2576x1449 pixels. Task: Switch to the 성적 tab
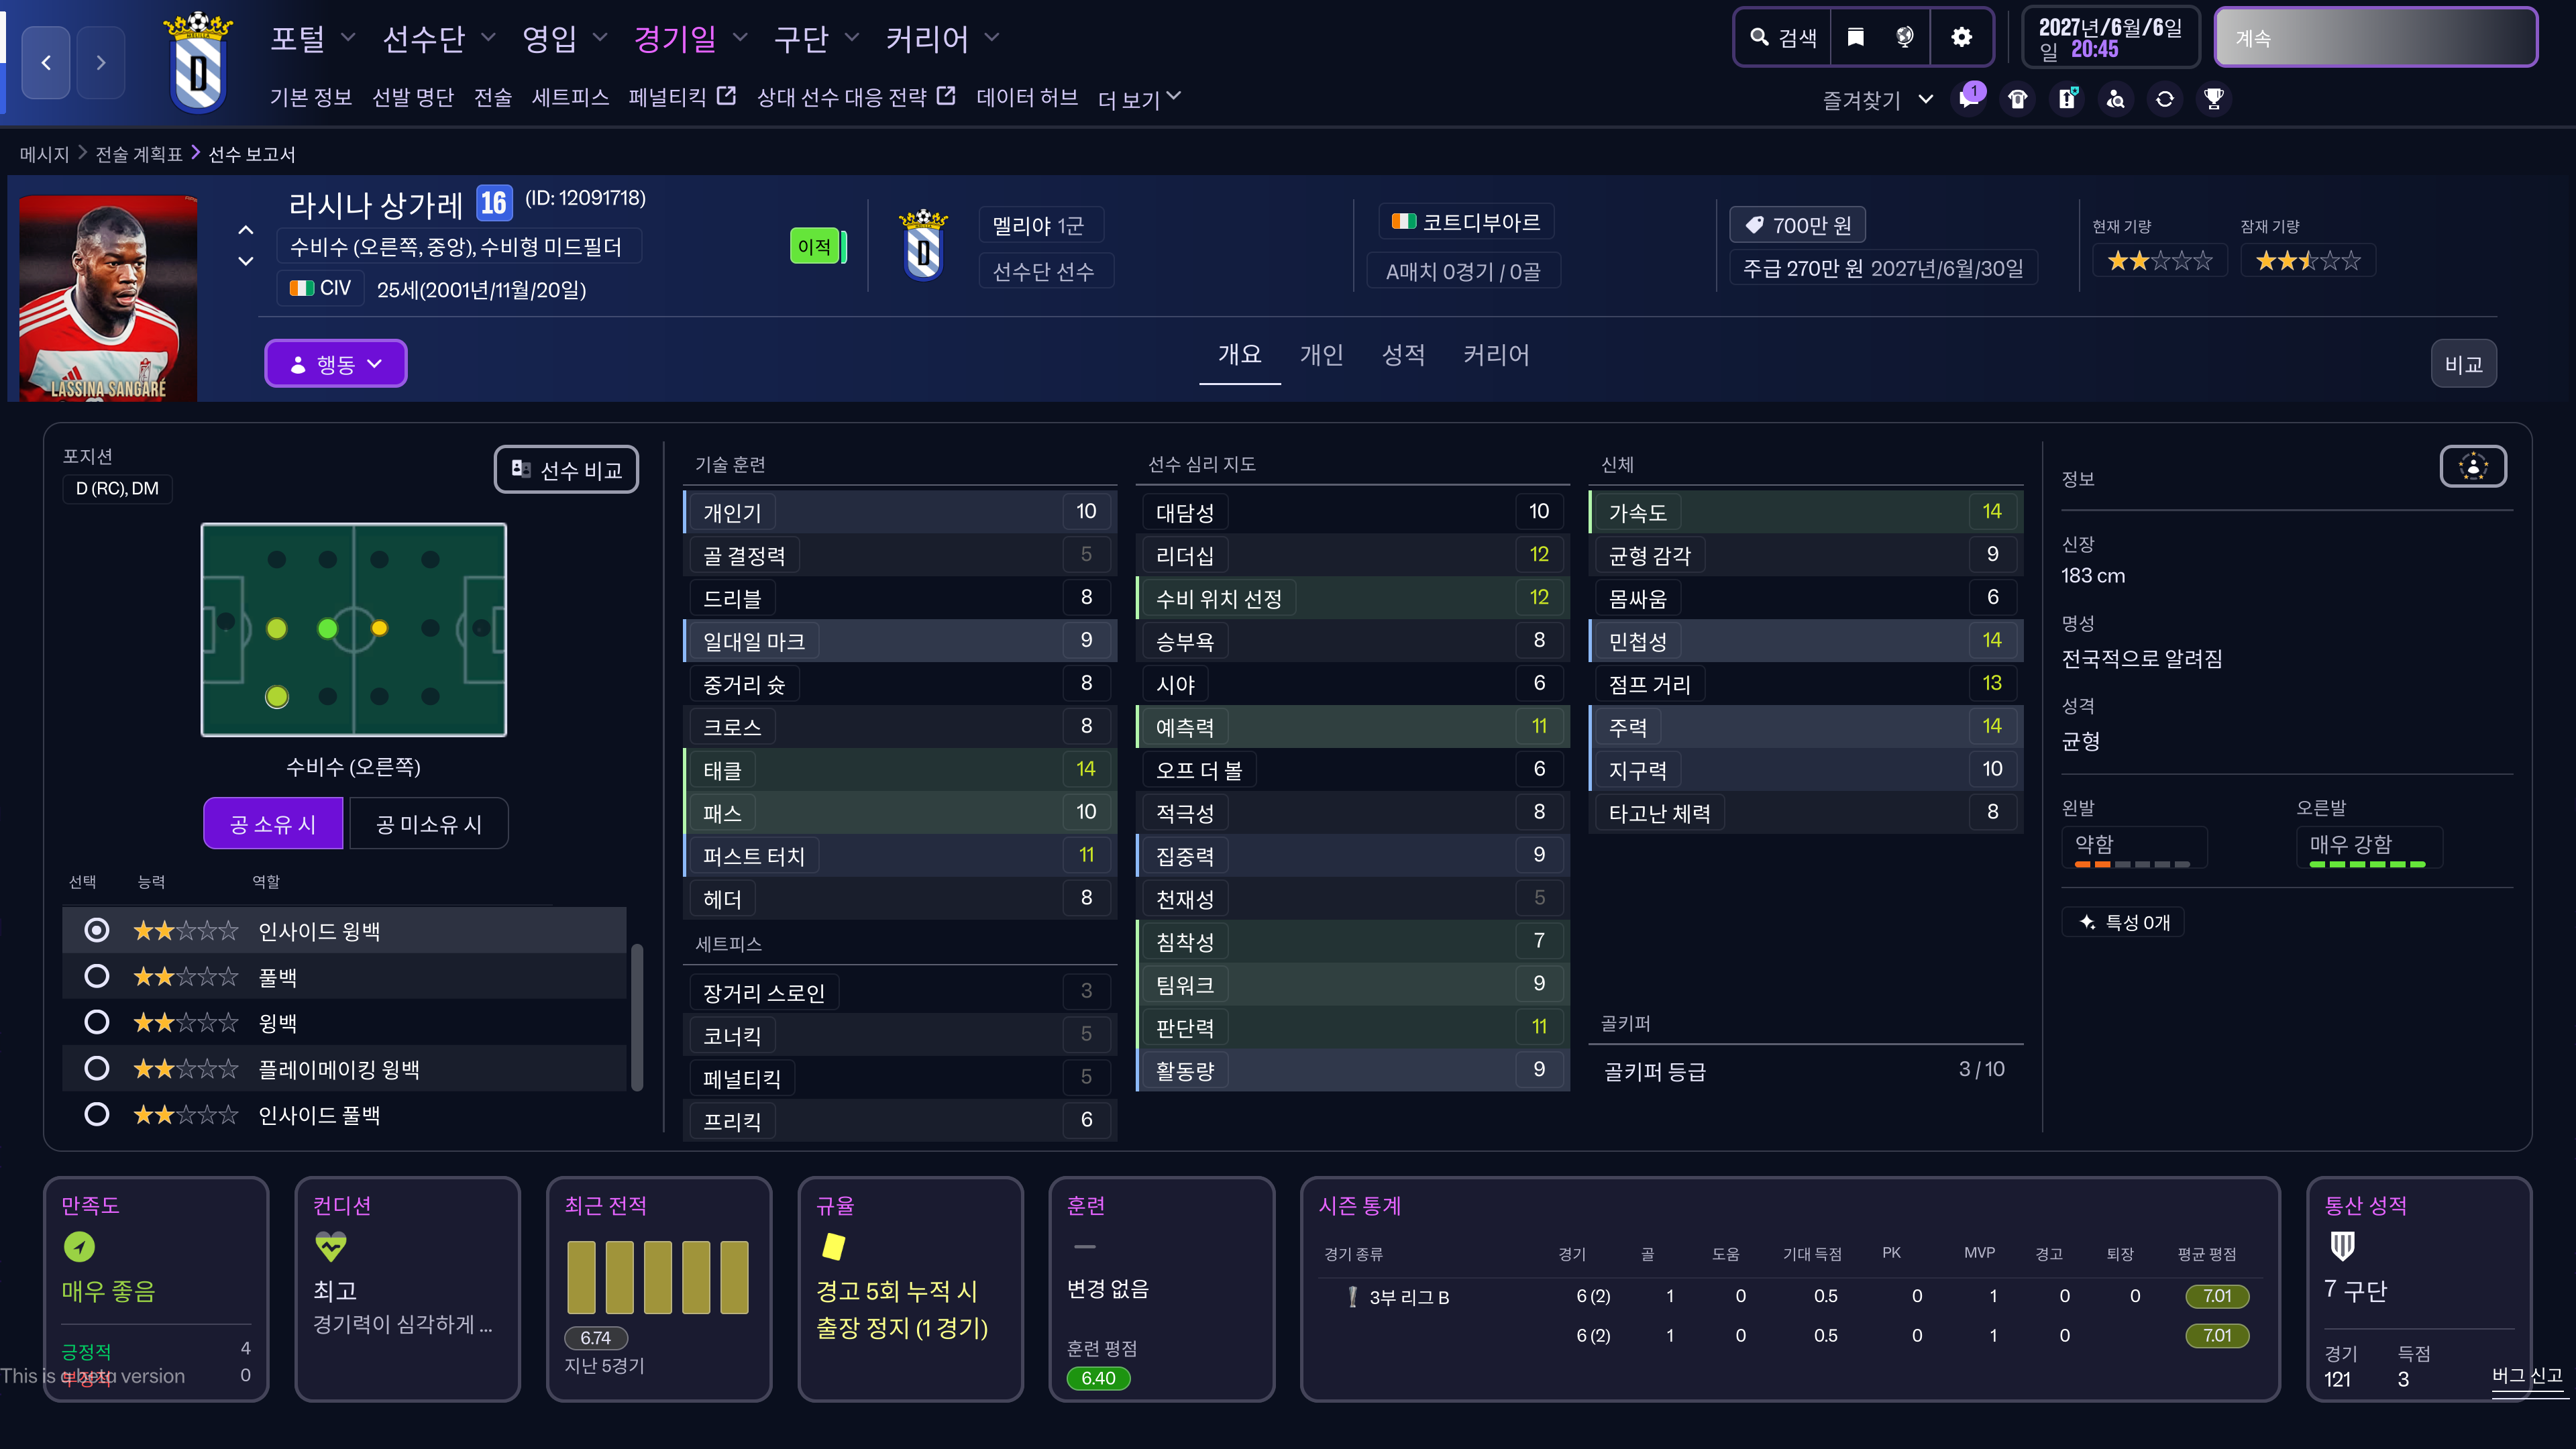pos(1402,355)
